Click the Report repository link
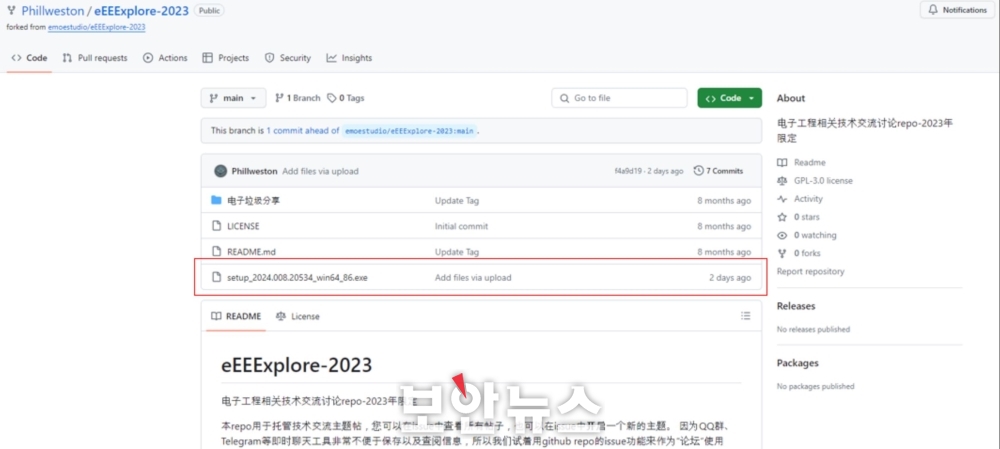1000x449 pixels. pyautogui.click(x=810, y=271)
